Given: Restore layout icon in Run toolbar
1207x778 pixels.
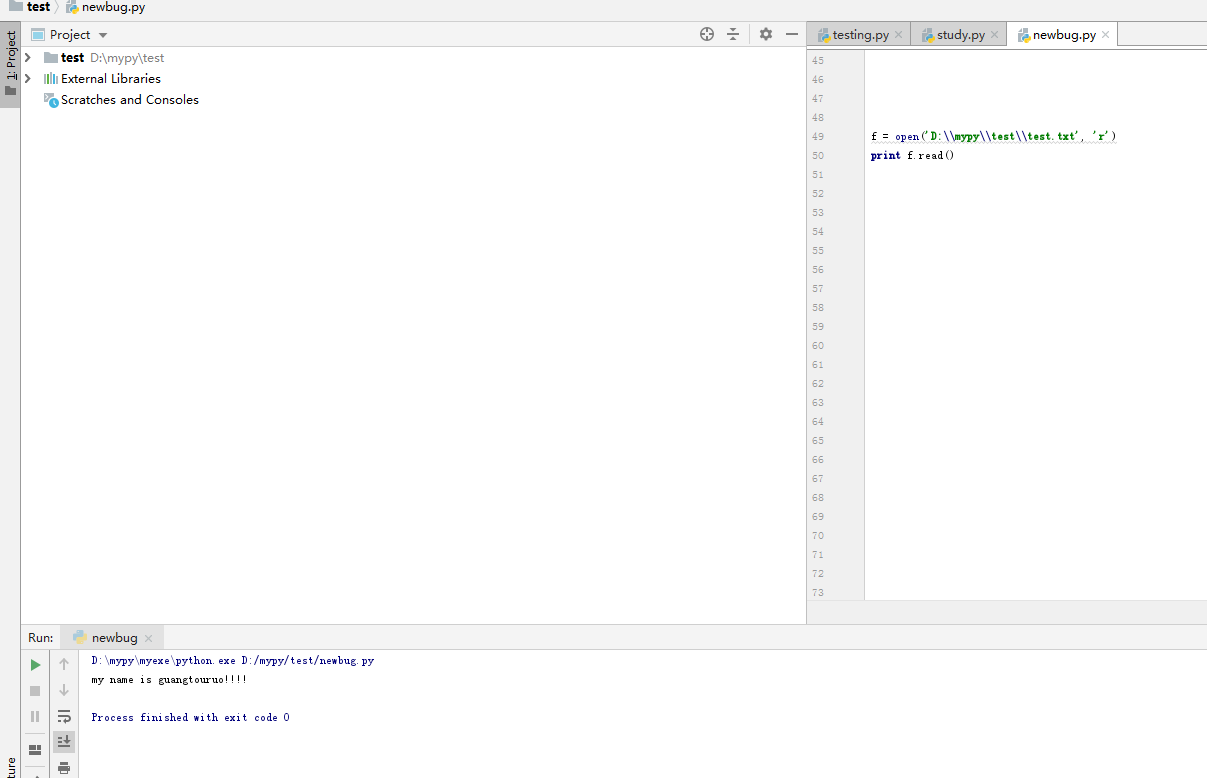Looking at the screenshot, I should 35,749.
